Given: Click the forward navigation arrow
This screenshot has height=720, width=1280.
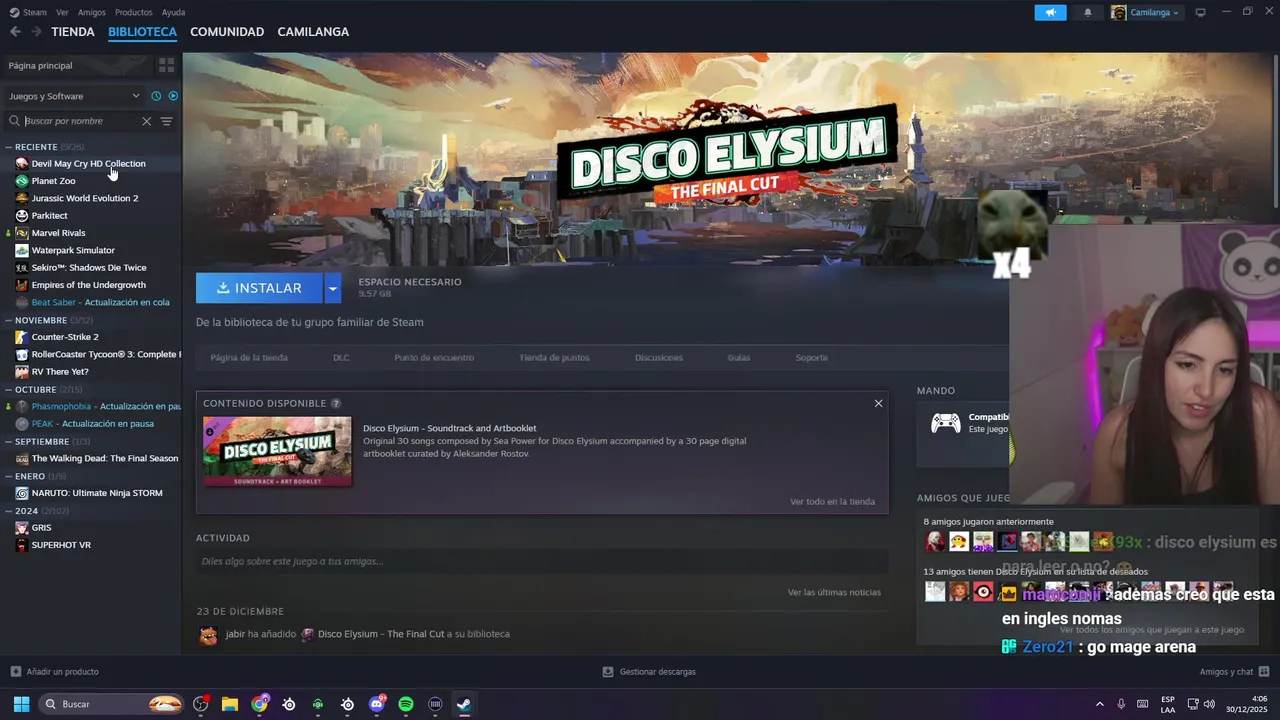Looking at the screenshot, I should [x=36, y=32].
